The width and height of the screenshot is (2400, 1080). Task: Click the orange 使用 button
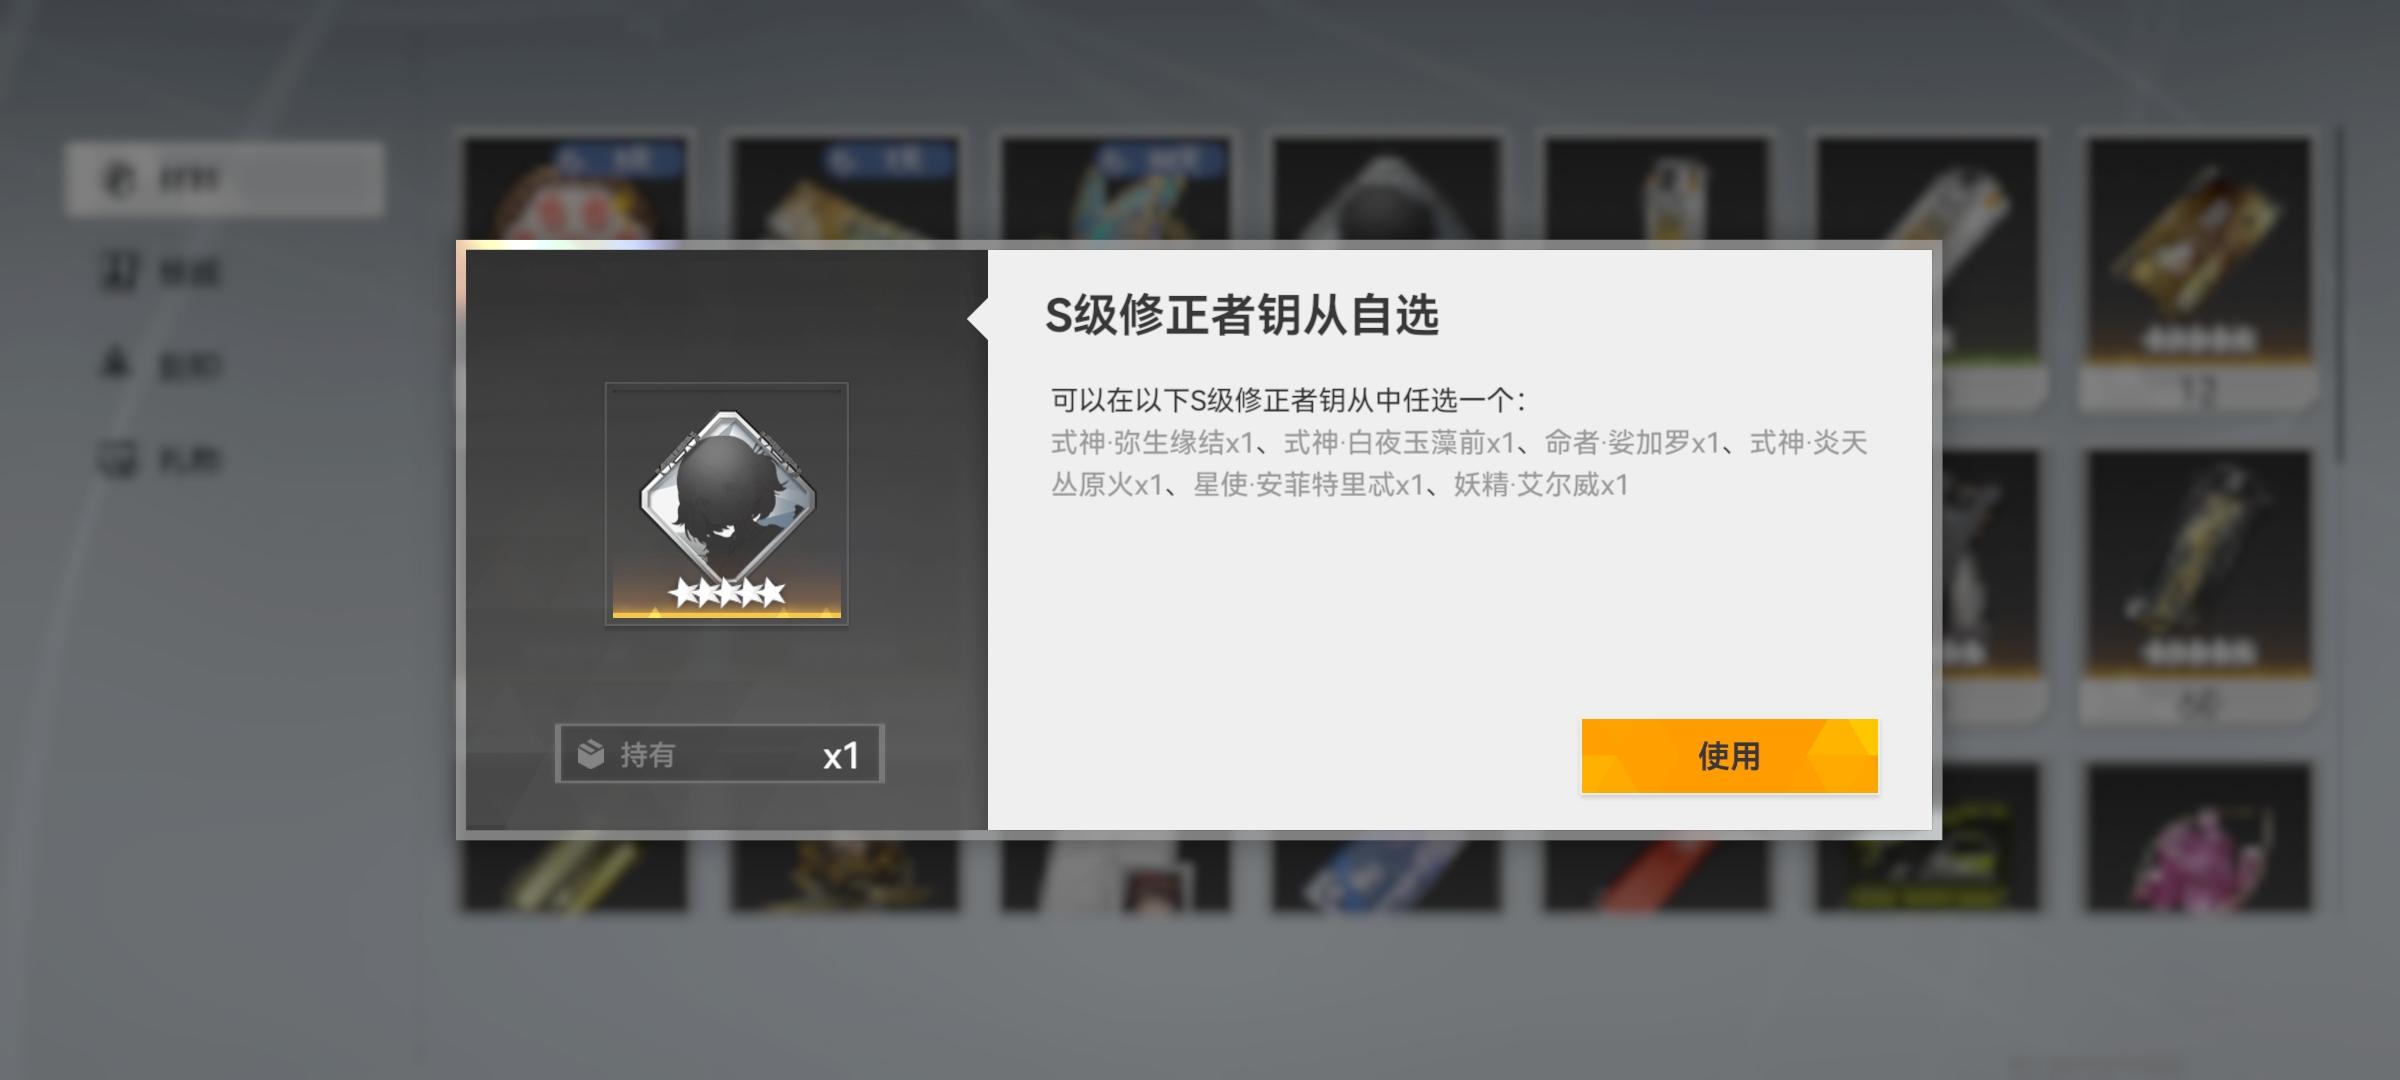coord(1729,756)
